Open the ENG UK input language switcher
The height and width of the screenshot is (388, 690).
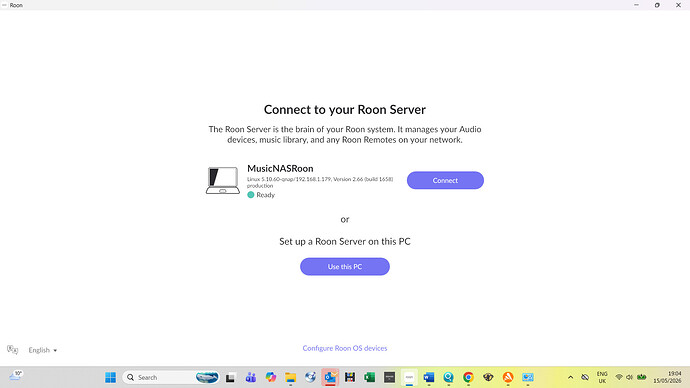(x=602, y=377)
